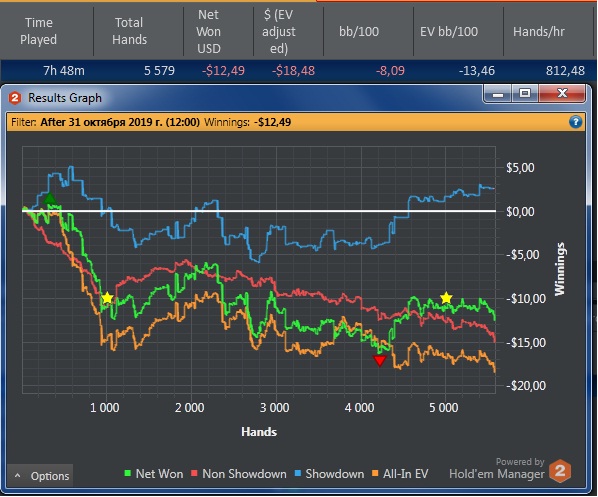
Task: Select the -8,09 bb/100 cell
Action: point(390,71)
